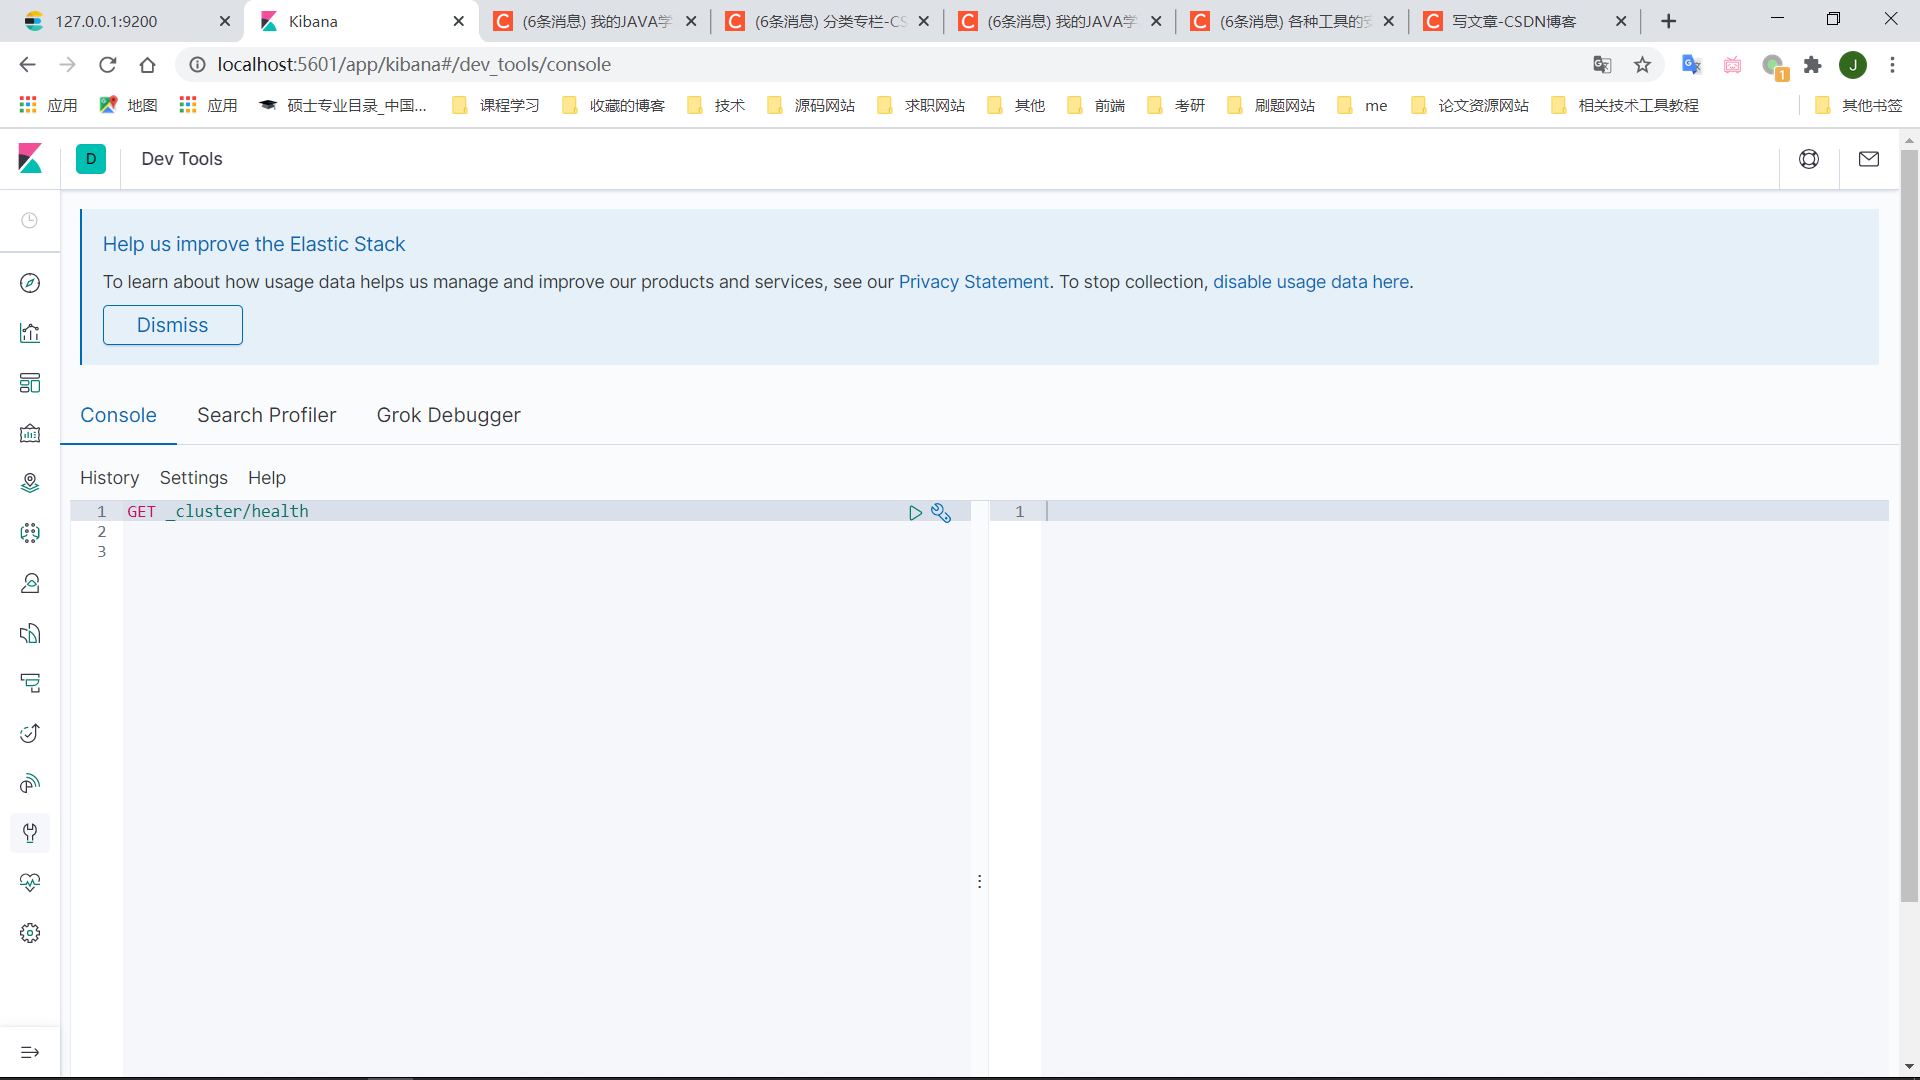
Task: Open request wrench options menu
Action: pos(941,513)
